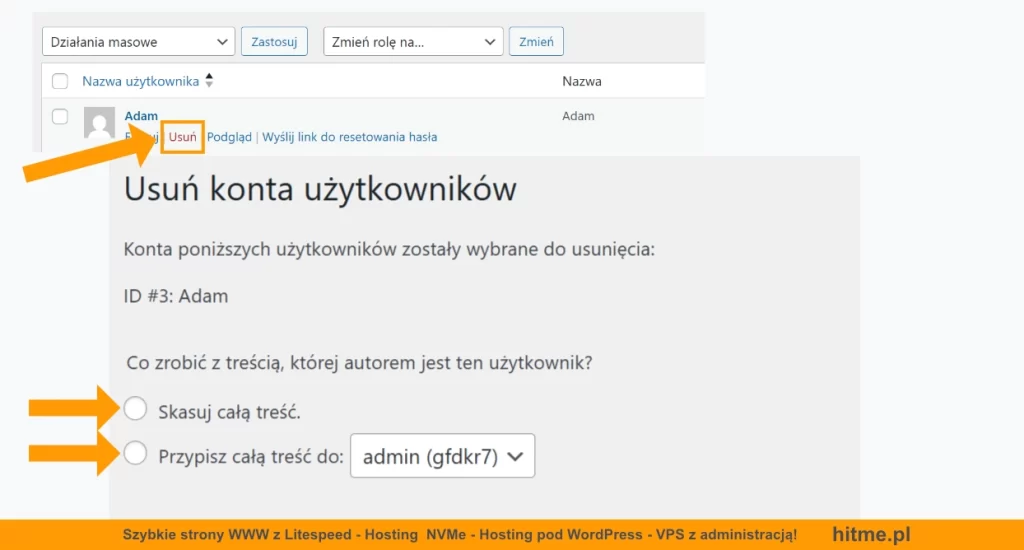
Task: Click the hitme.pl logo in the banner
Action: tap(871, 535)
